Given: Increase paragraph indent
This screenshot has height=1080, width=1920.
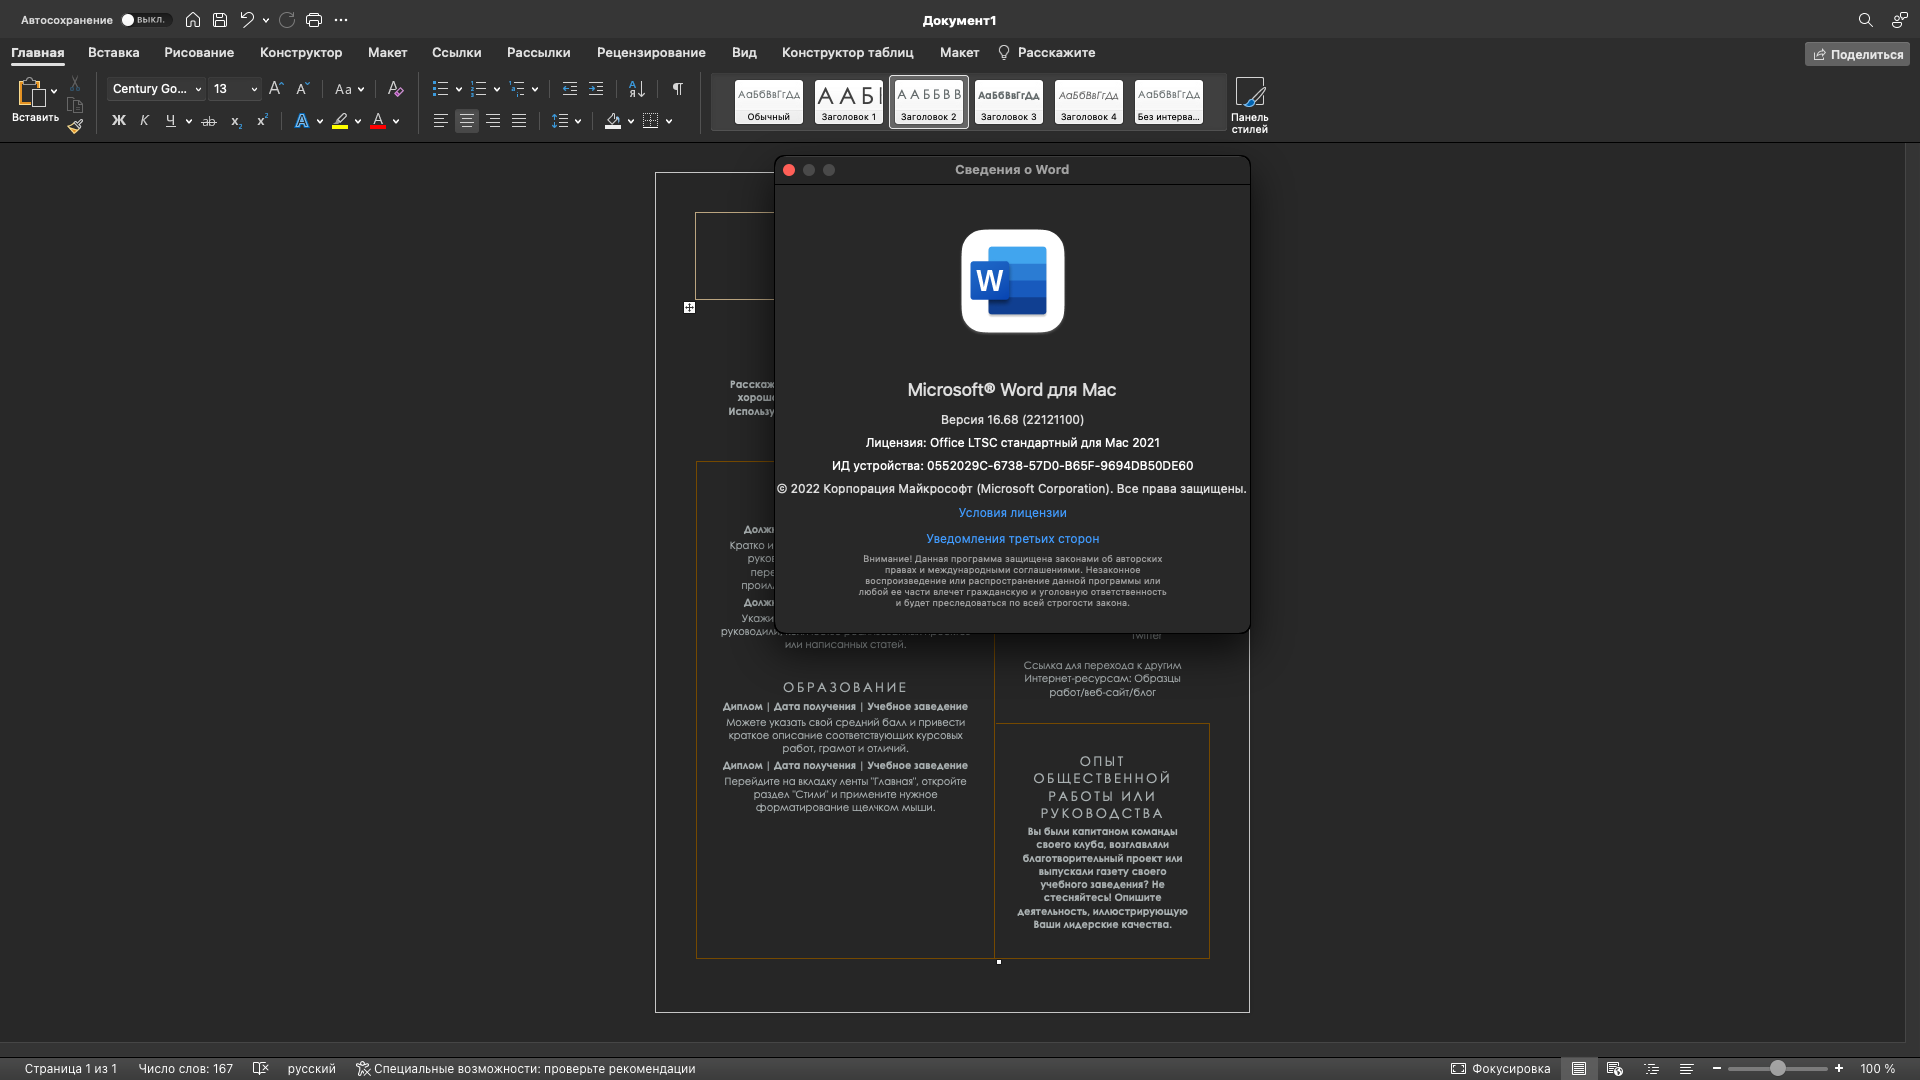Looking at the screenshot, I should pyautogui.click(x=596, y=89).
